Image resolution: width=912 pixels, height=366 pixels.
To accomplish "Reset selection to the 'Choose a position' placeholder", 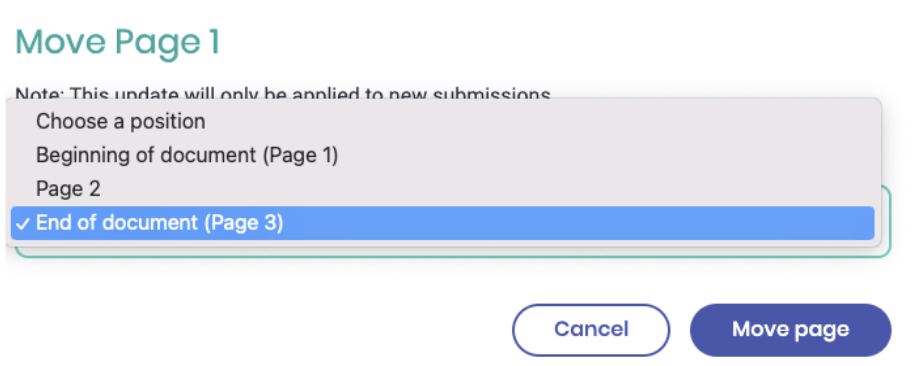I will [442, 122].
